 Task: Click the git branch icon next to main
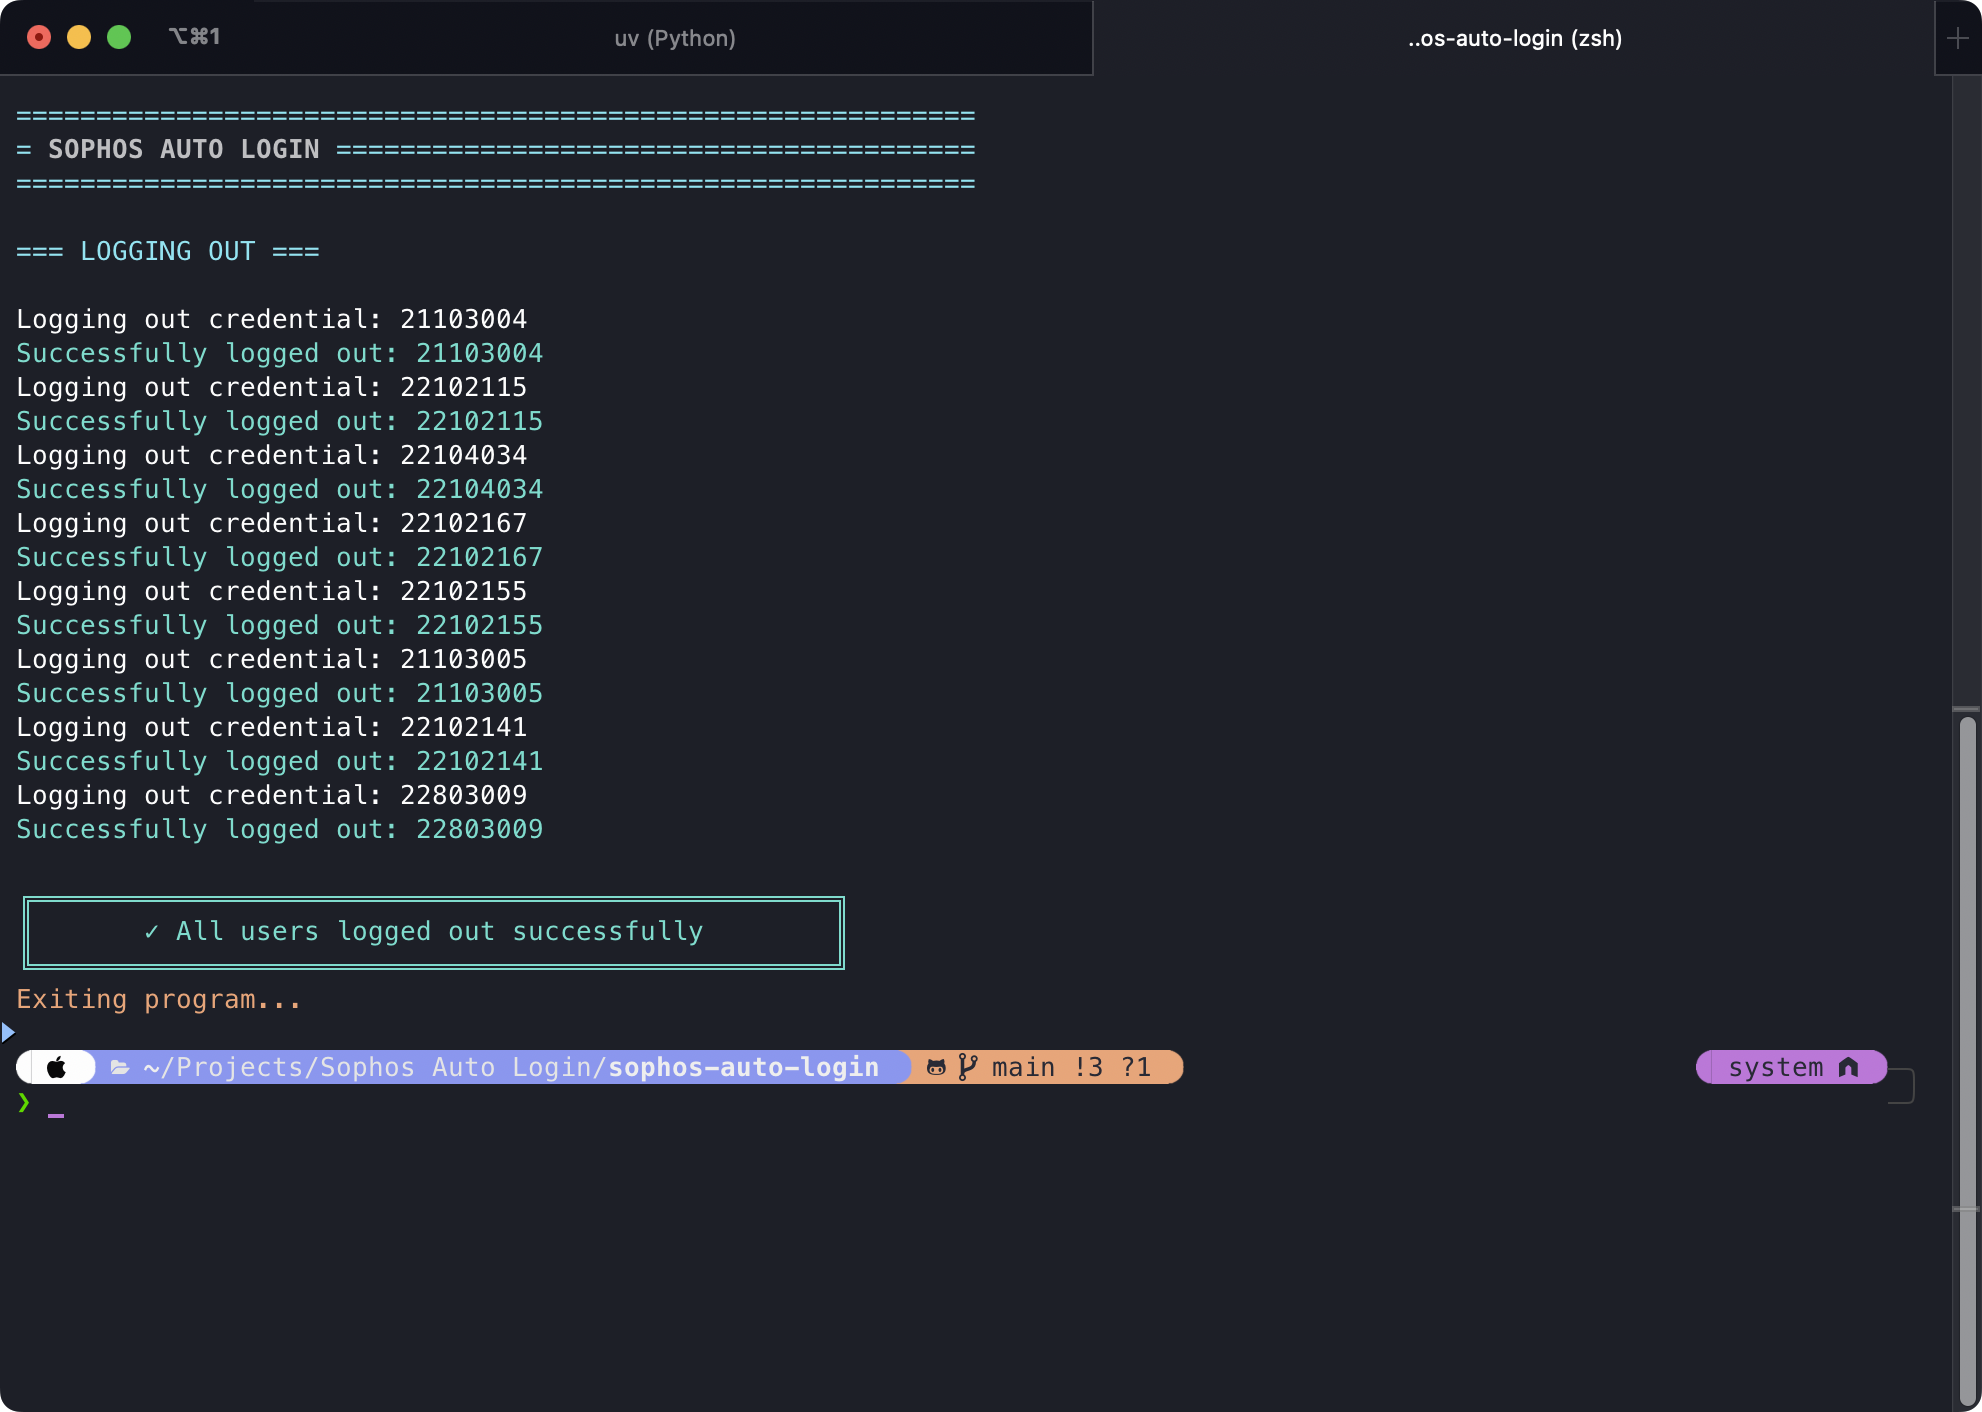(968, 1067)
